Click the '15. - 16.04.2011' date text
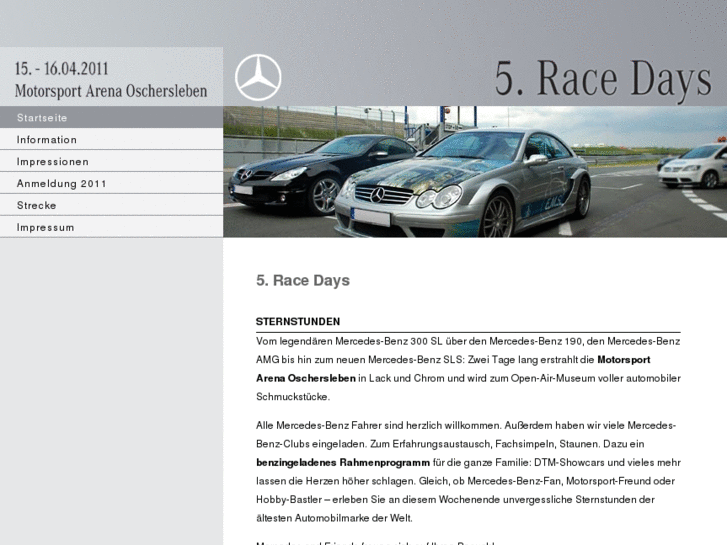 62,69
